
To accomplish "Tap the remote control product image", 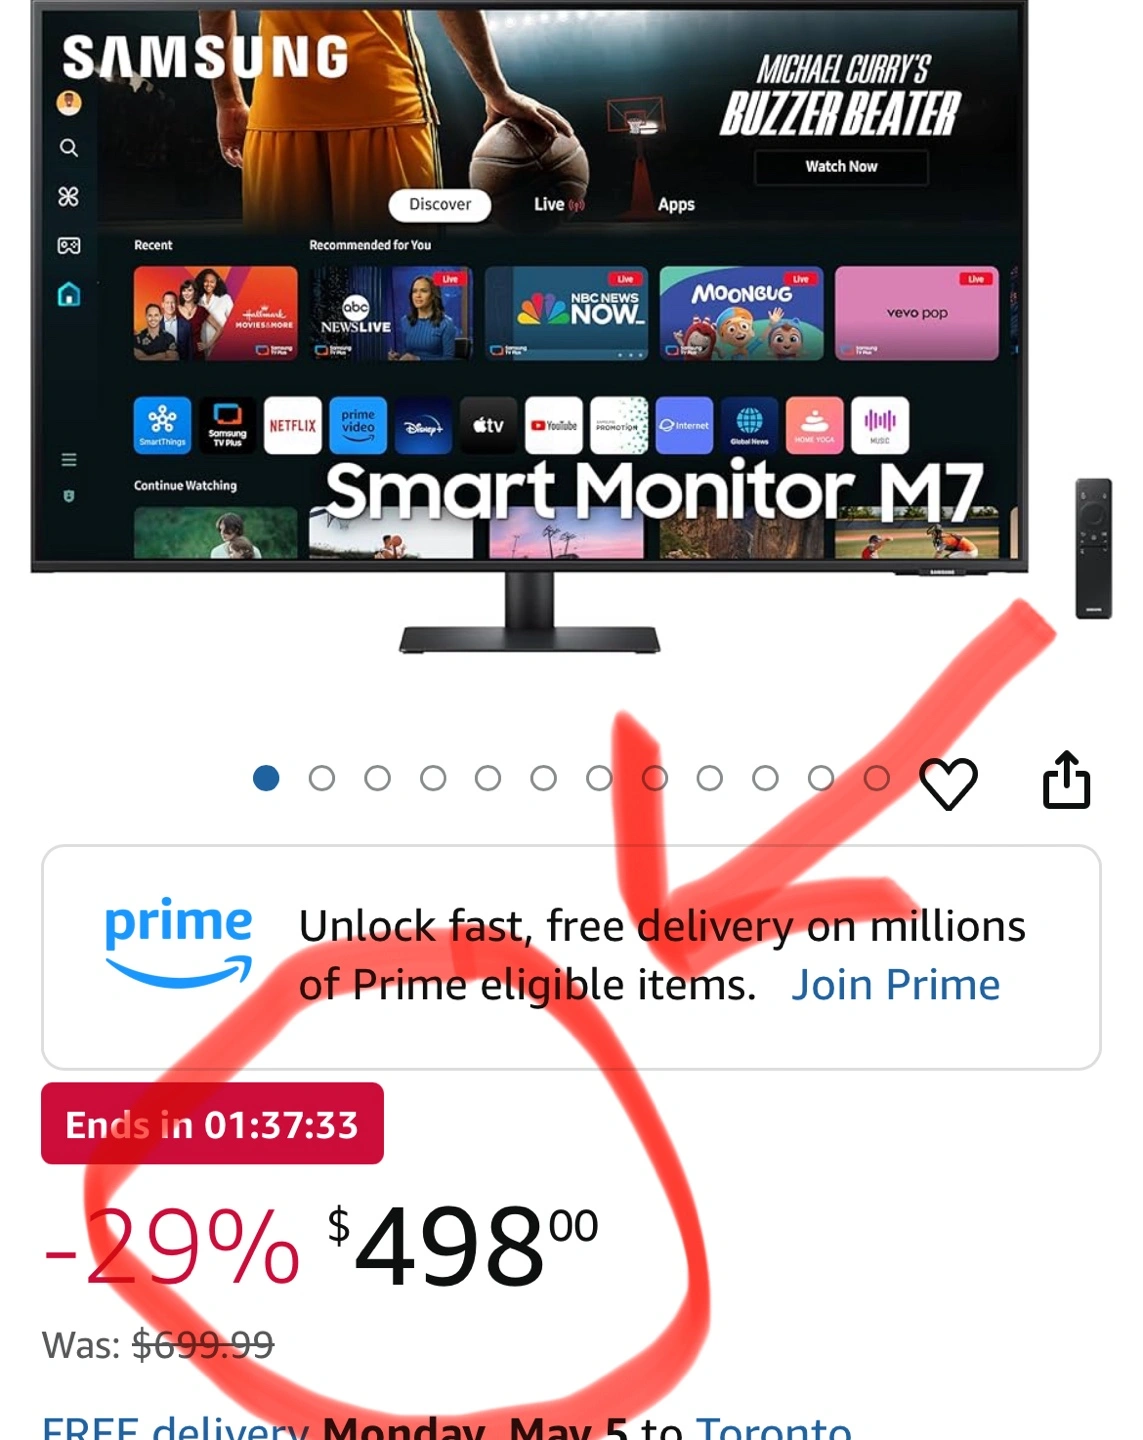I will pos(1093,548).
